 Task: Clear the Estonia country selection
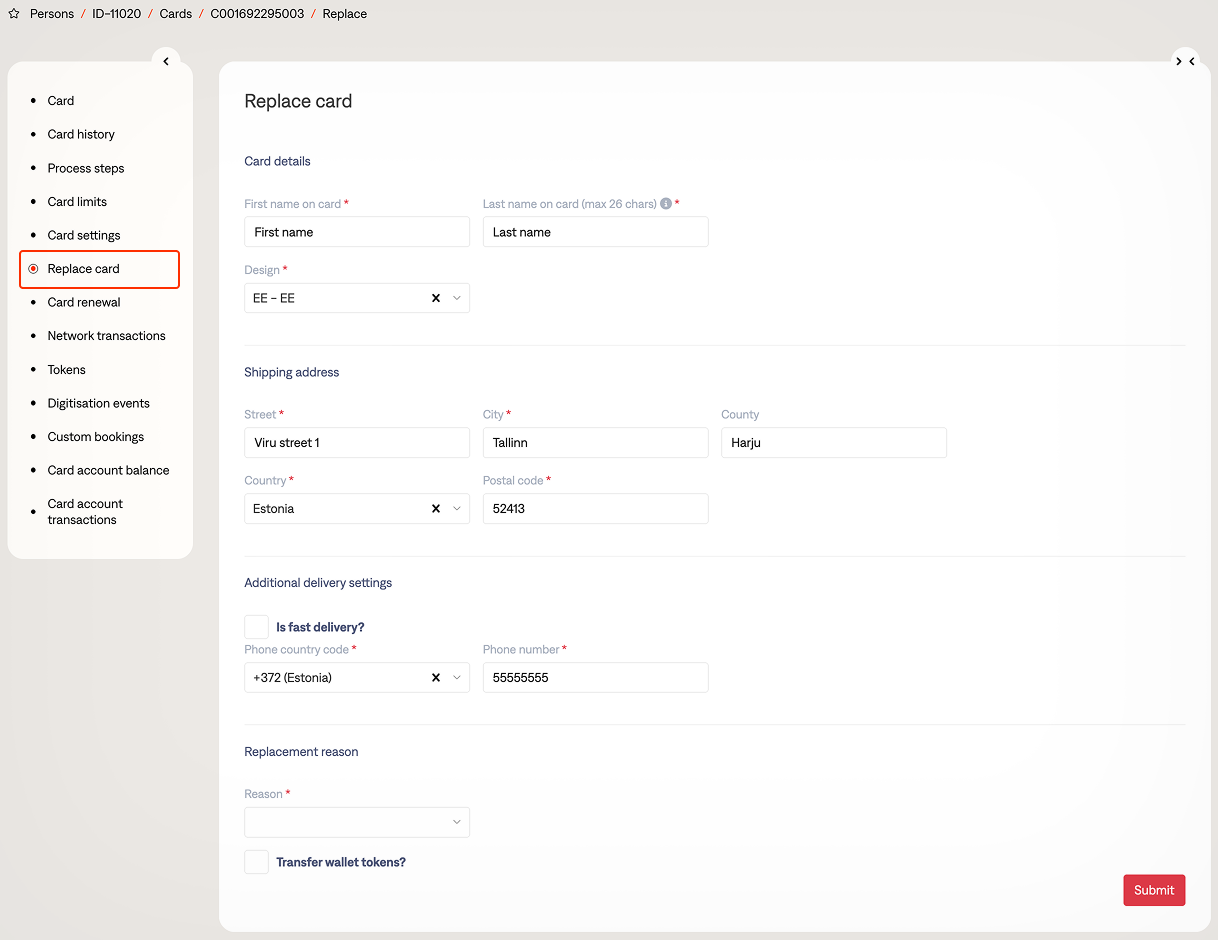coord(436,509)
